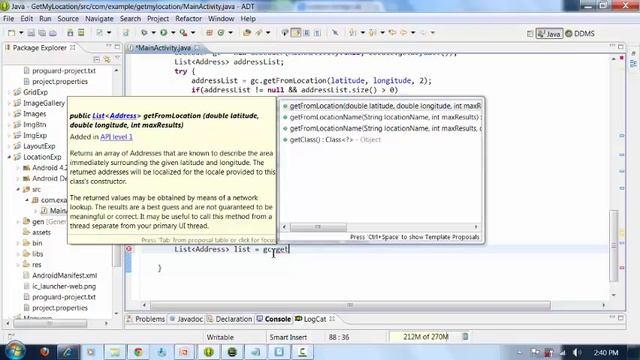Open the New file toolbar icon

[x=11, y=33]
